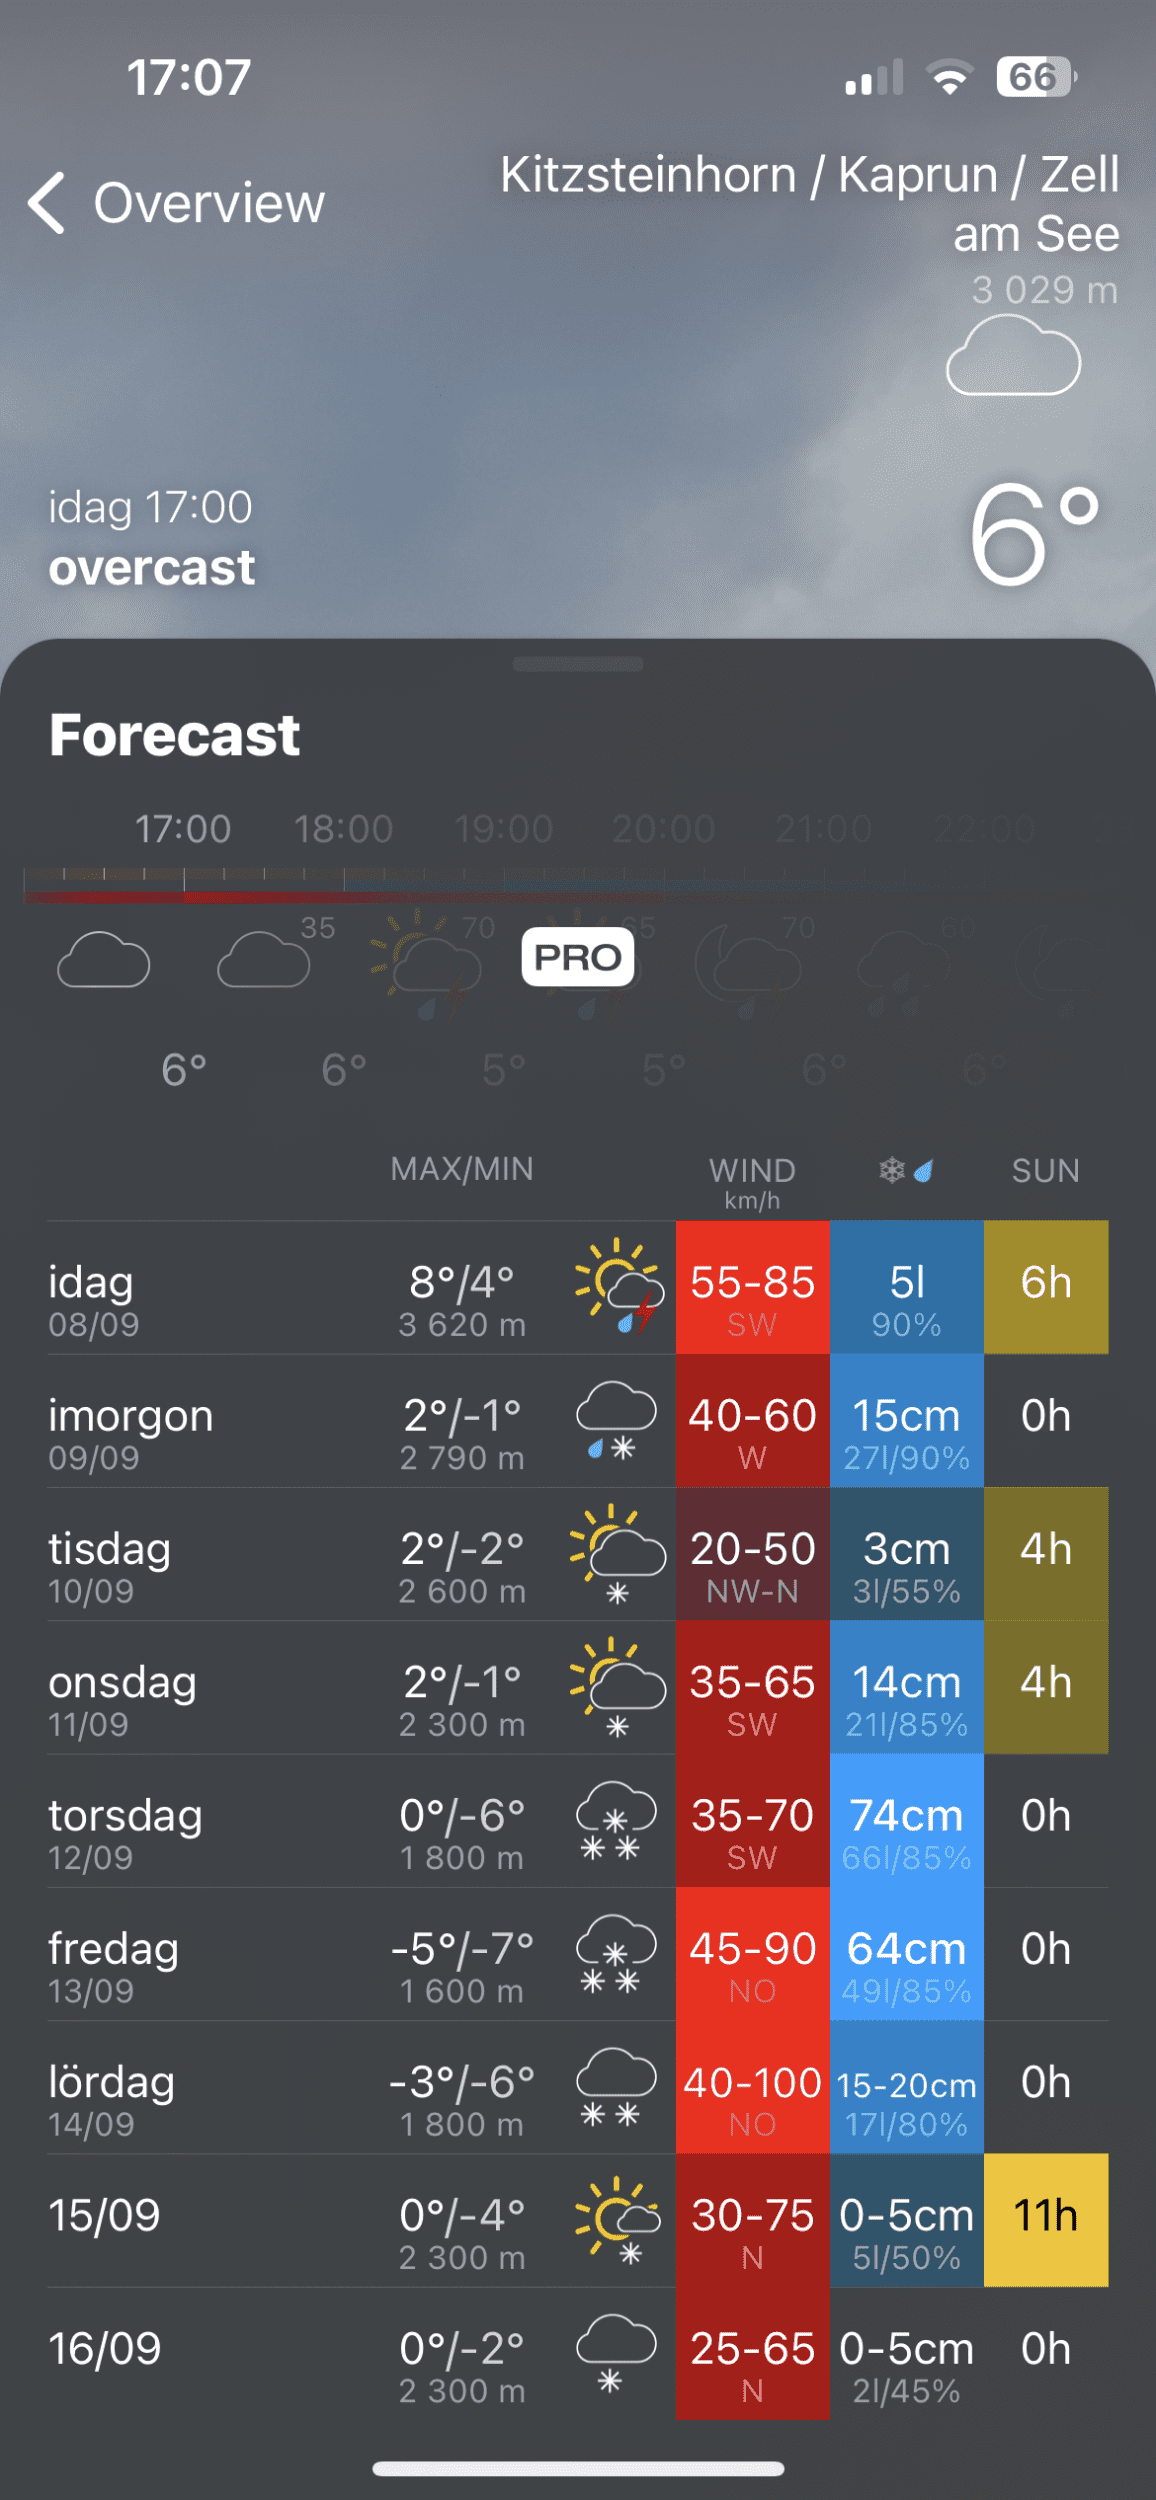The height and width of the screenshot is (2500, 1156).
Task: Tap the overcast cloud icon under 3 029 m
Action: pos(1013,357)
